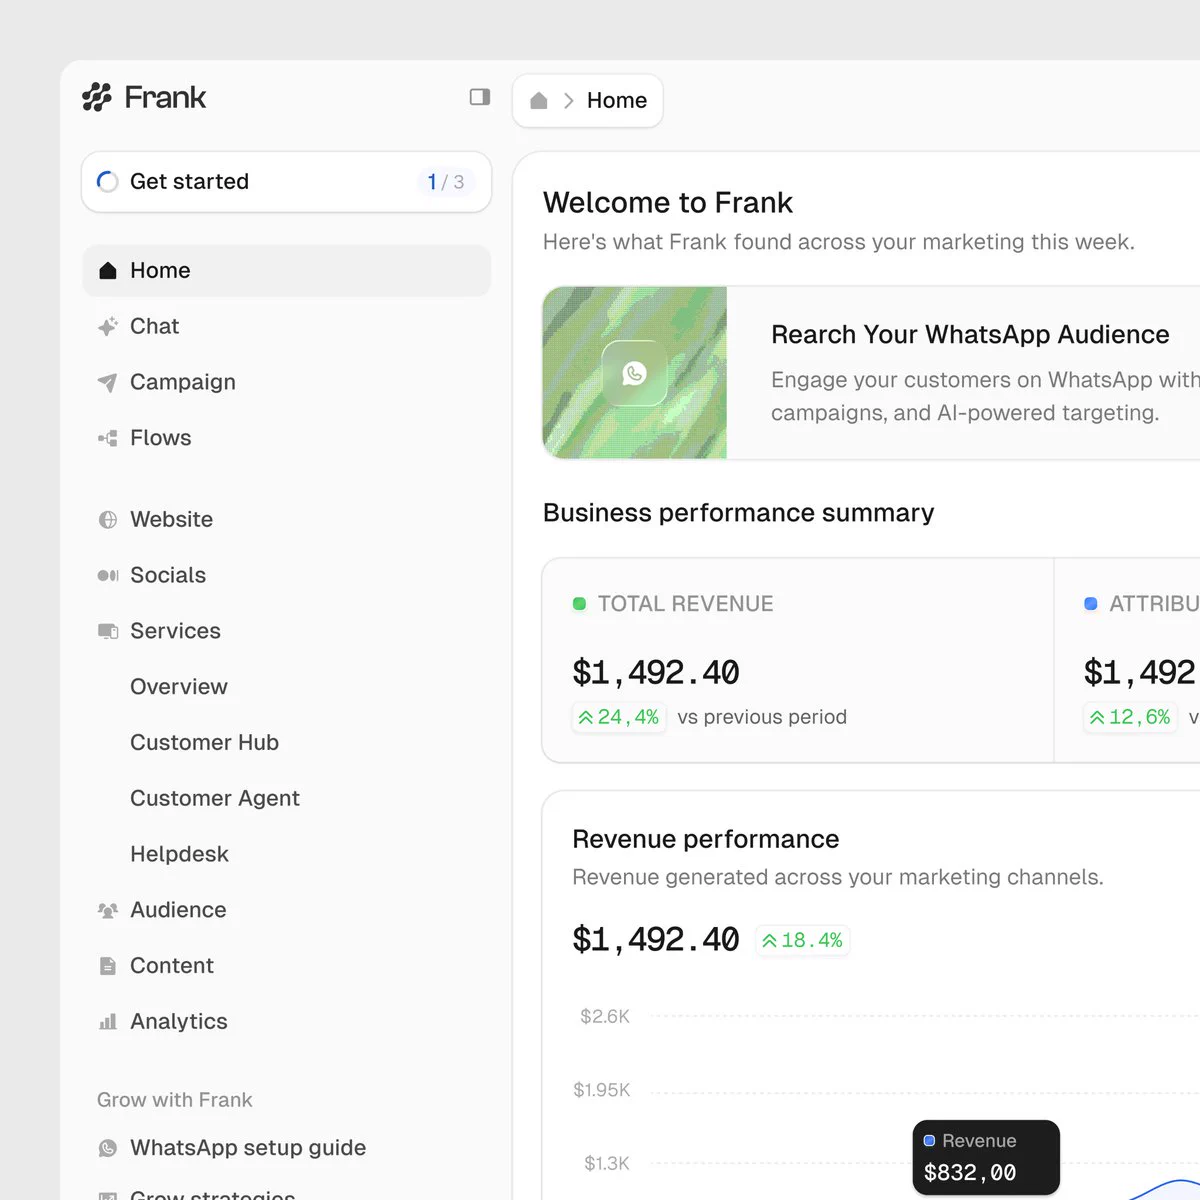Click the Audience people icon
The height and width of the screenshot is (1200, 1200).
pyautogui.click(x=108, y=910)
